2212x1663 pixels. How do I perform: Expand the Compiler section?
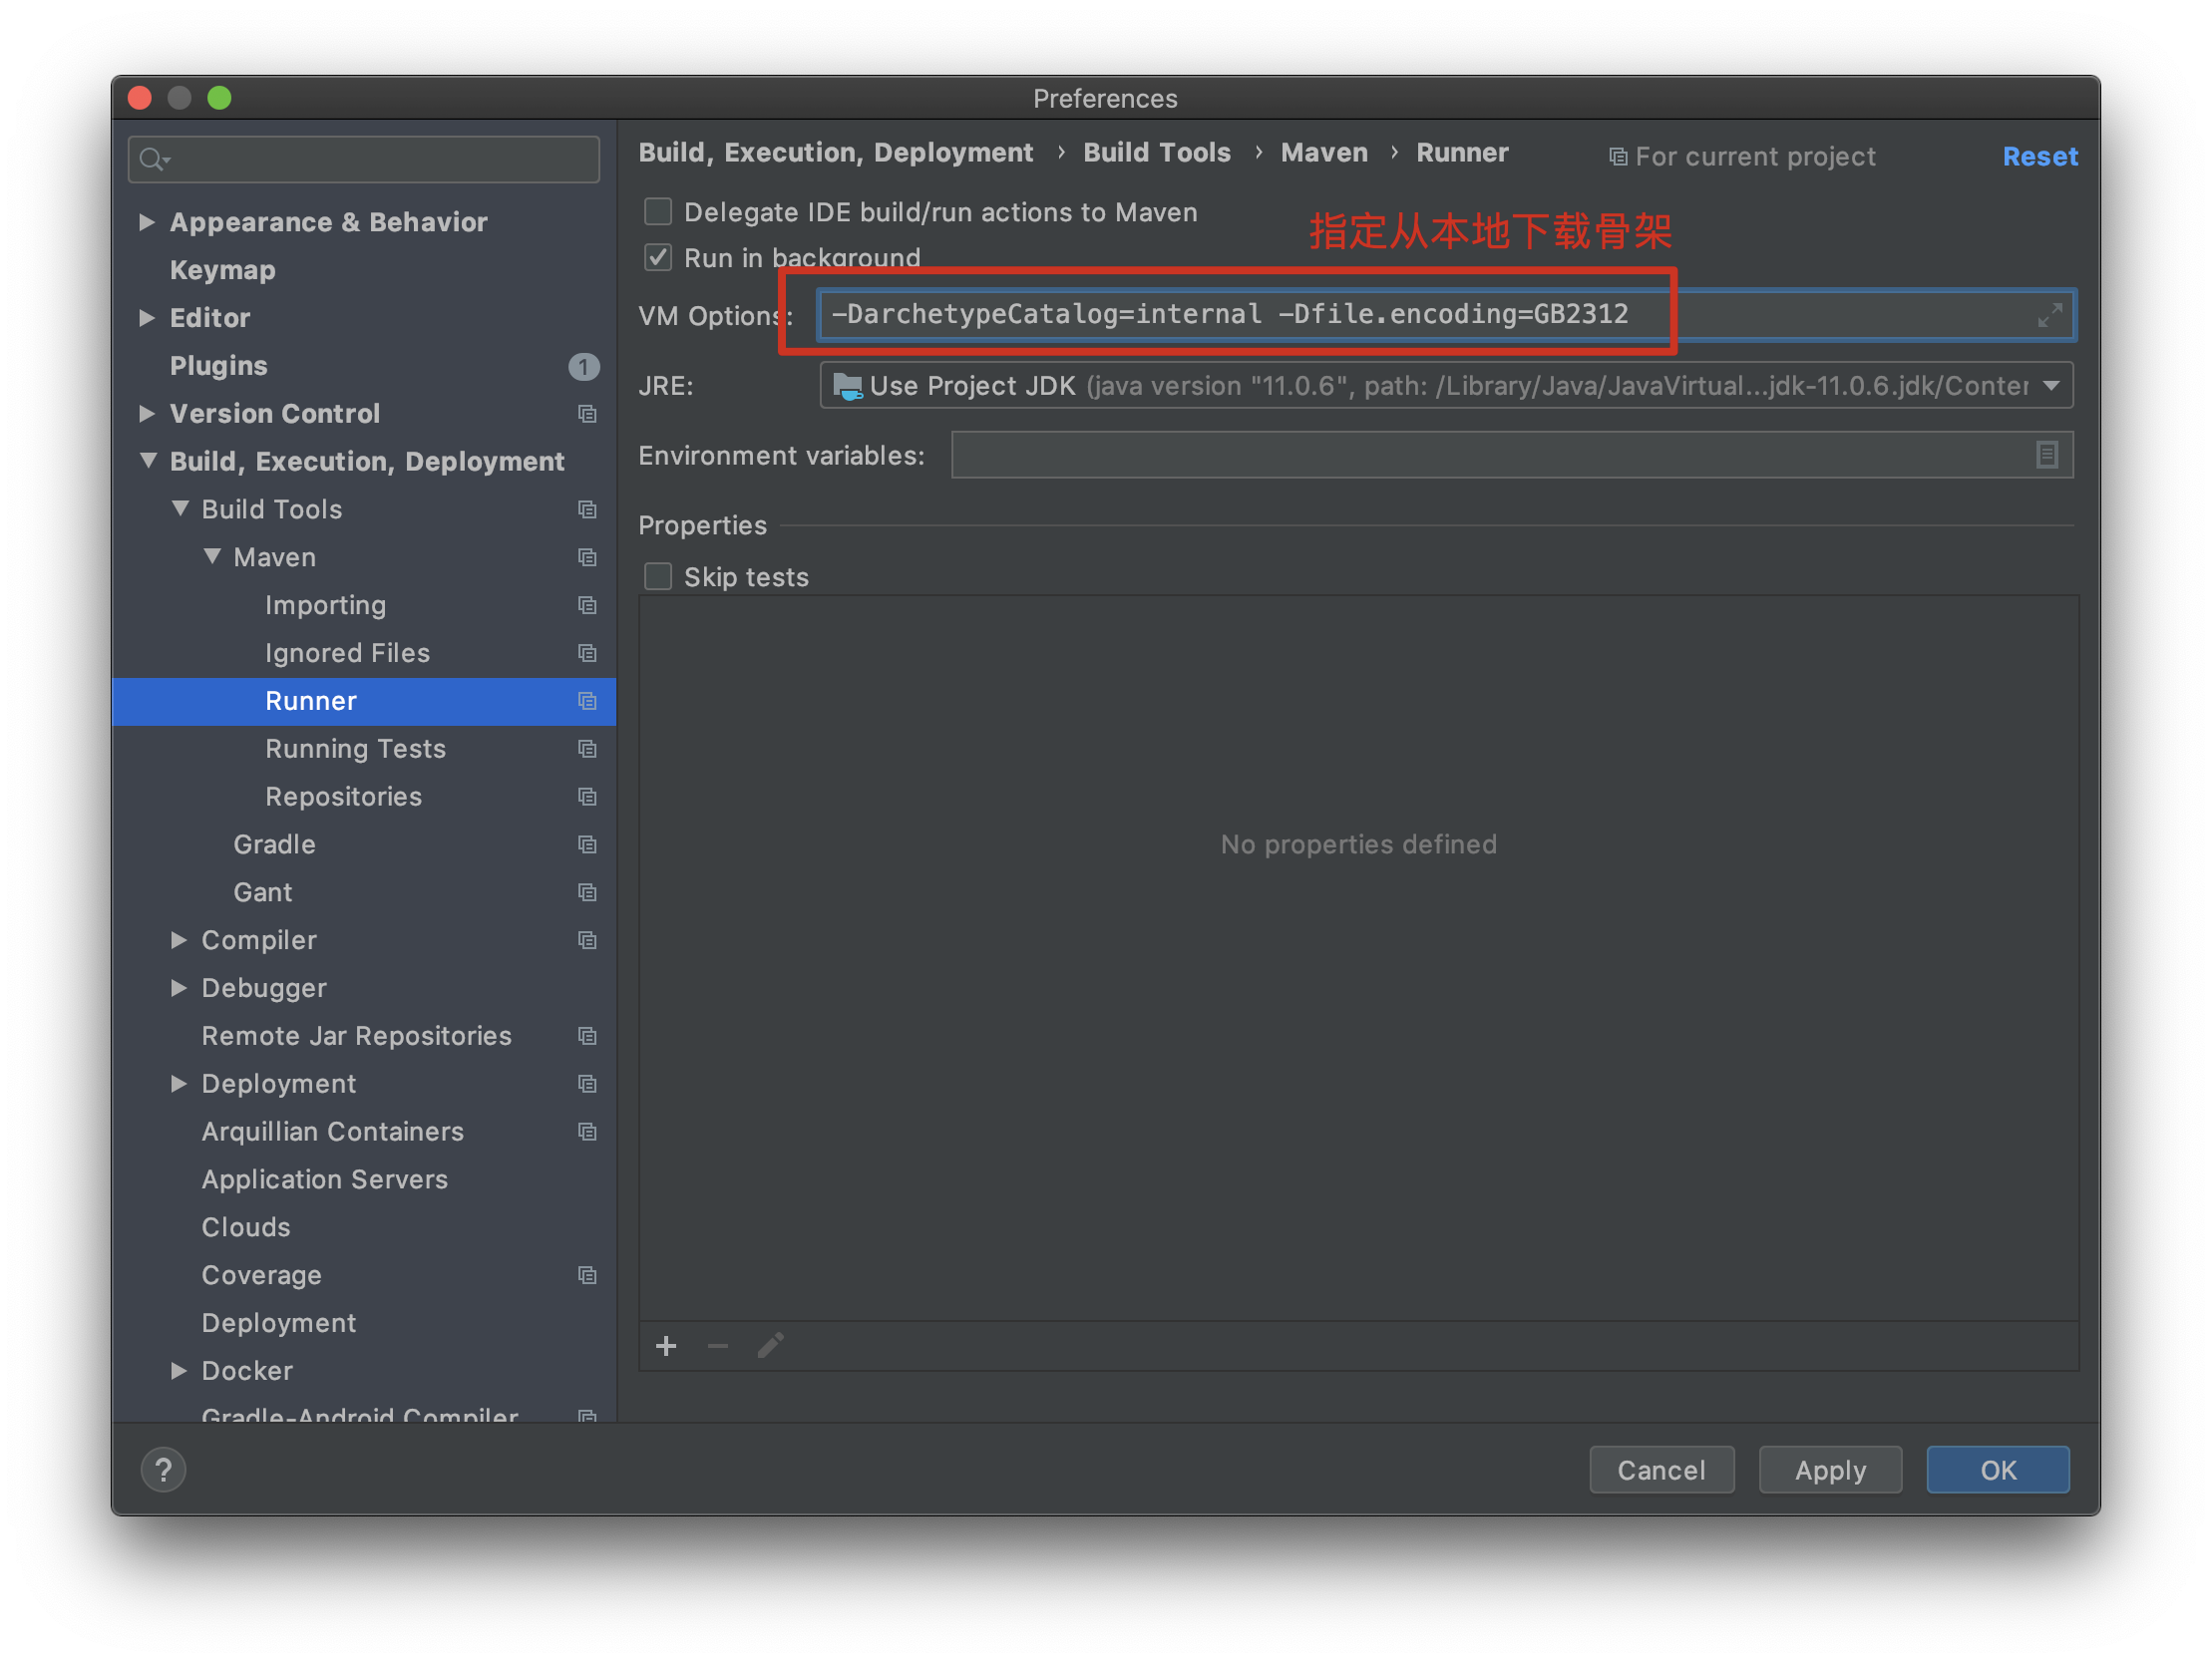(180, 939)
